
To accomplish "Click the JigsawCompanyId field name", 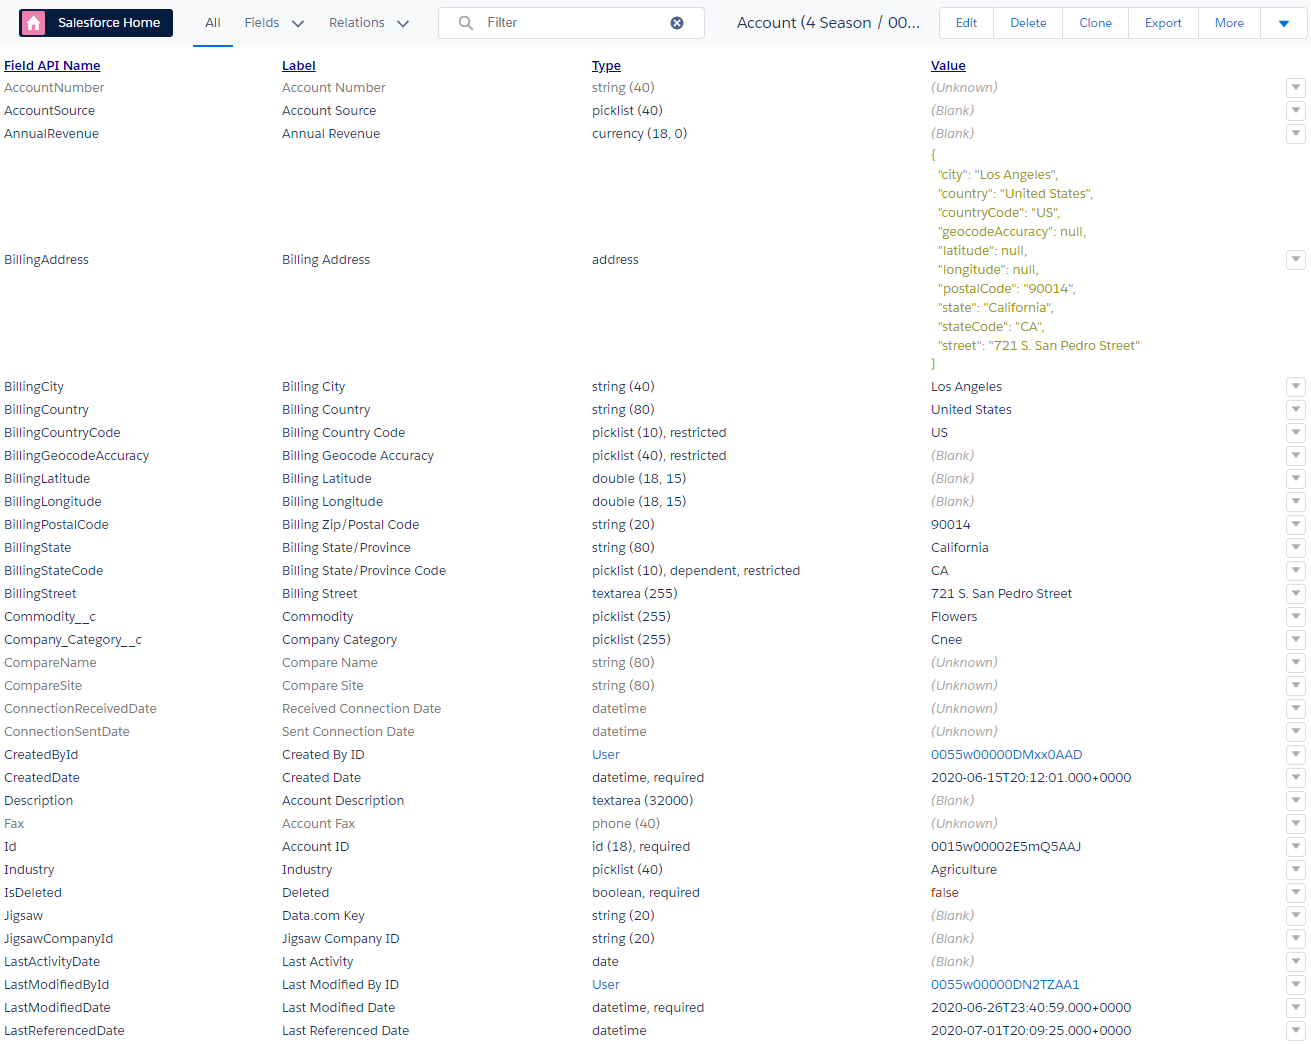I will tap(58, 939).
